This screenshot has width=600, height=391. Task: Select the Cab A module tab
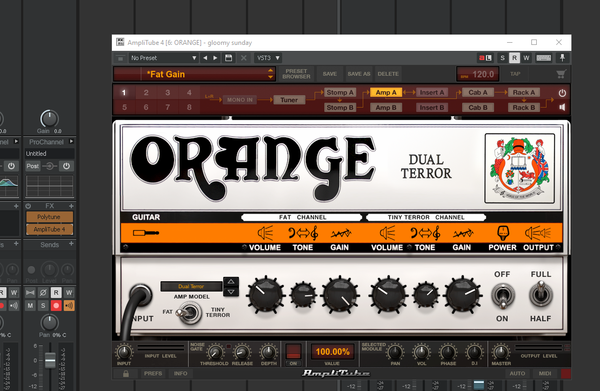[x=478, y=92]
